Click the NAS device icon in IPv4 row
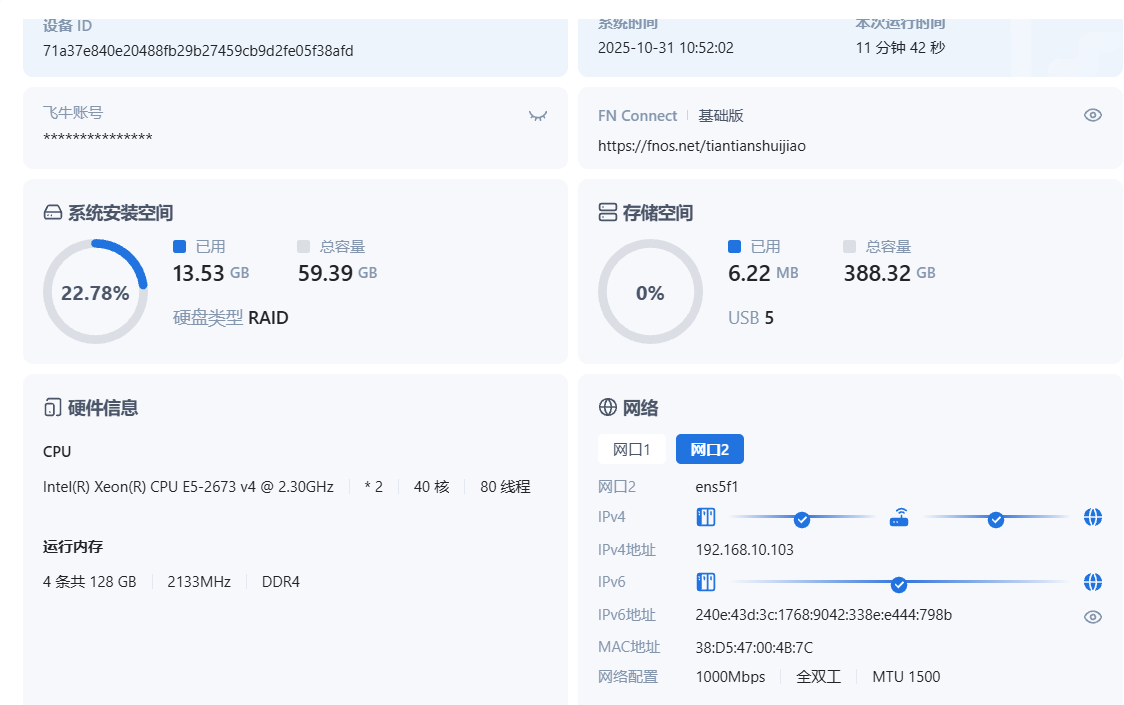 706,517
